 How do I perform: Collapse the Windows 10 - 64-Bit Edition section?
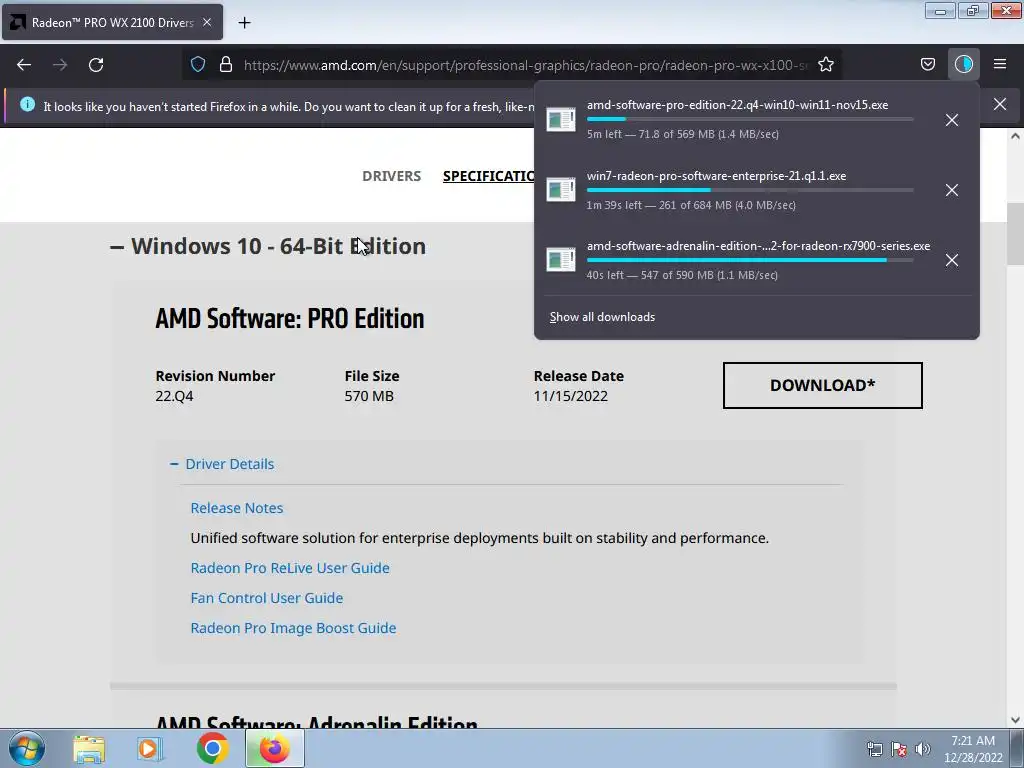tap(268, 246)
